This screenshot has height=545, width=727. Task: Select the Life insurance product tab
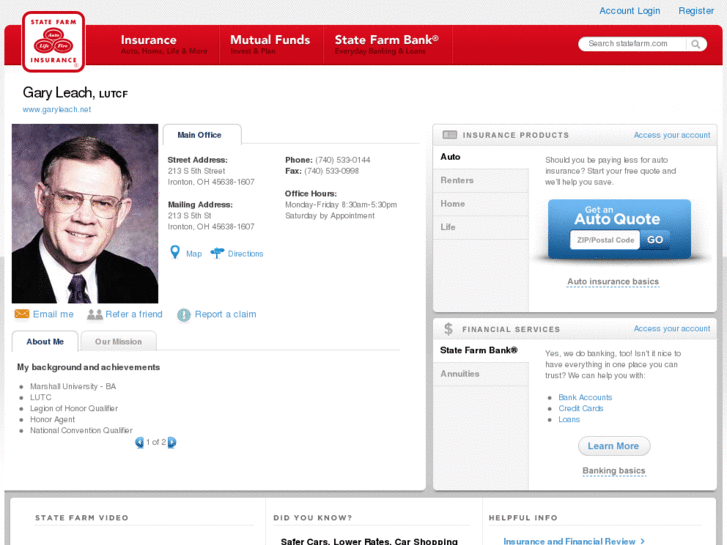click(x=481, y=227)
